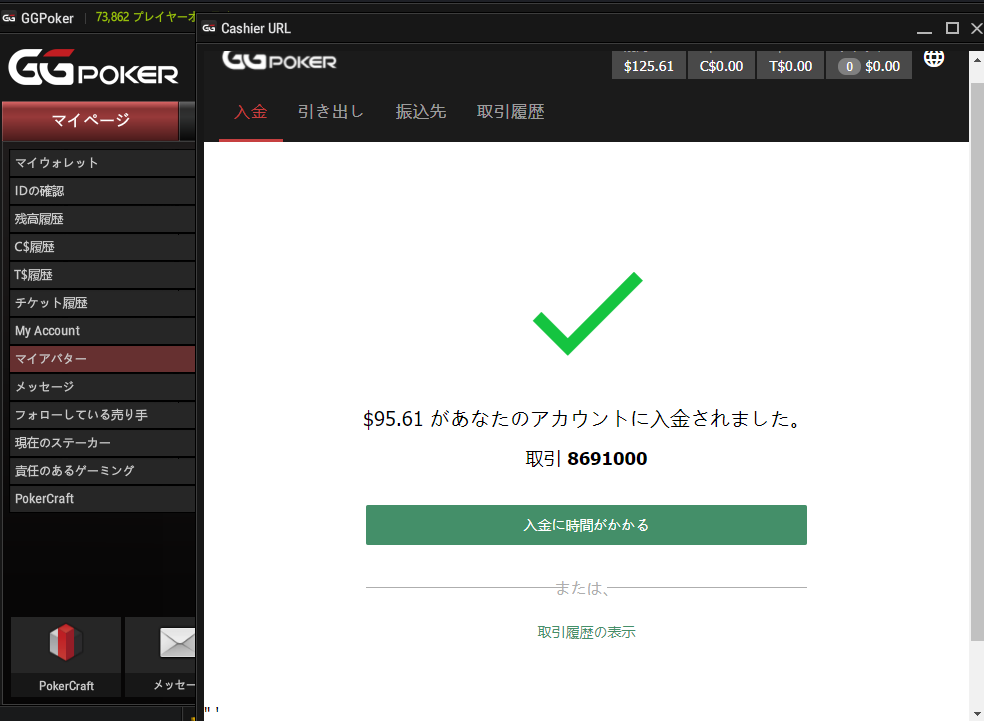This screenshot has height=721, width=984.
Task: Click the GGPoker logo in Cashier header
Action: 279,60
